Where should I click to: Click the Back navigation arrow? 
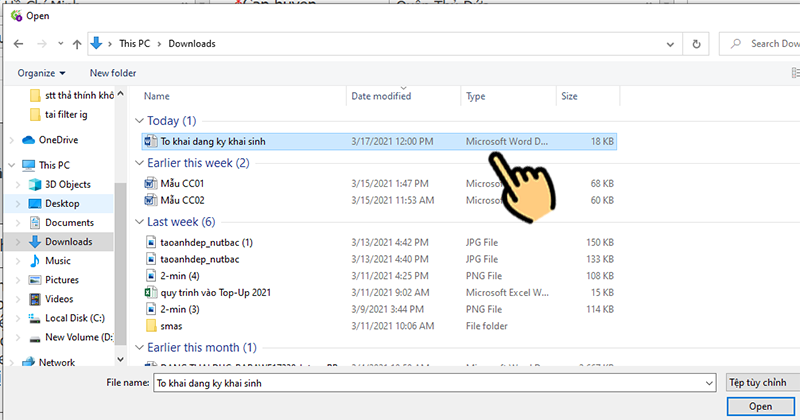[x=17, y=43]
